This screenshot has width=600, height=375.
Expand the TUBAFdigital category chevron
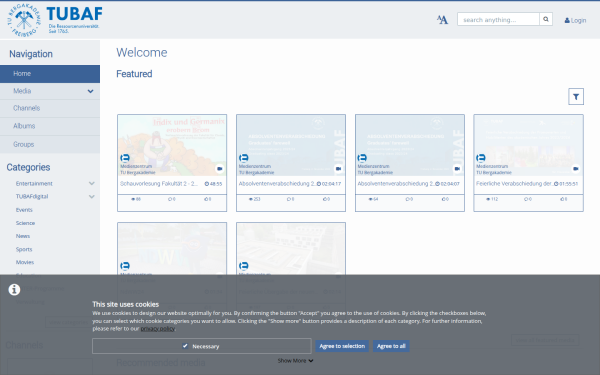pyautogui.click(x=92, y=197)
